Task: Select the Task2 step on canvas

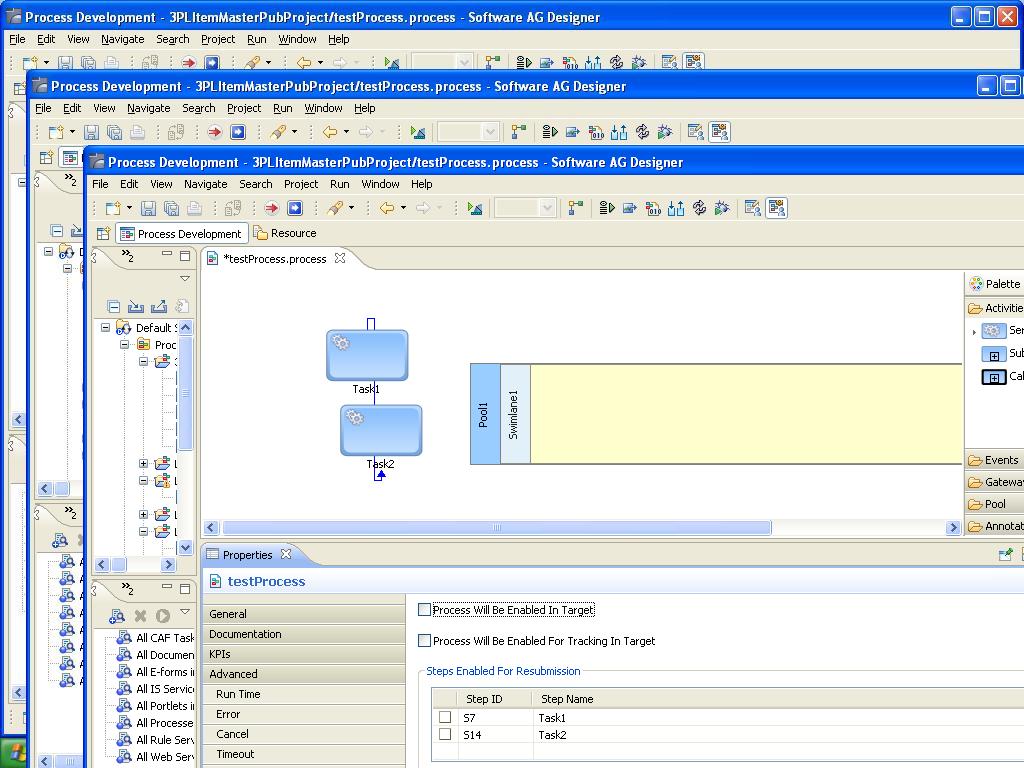Action: (381, 430)
